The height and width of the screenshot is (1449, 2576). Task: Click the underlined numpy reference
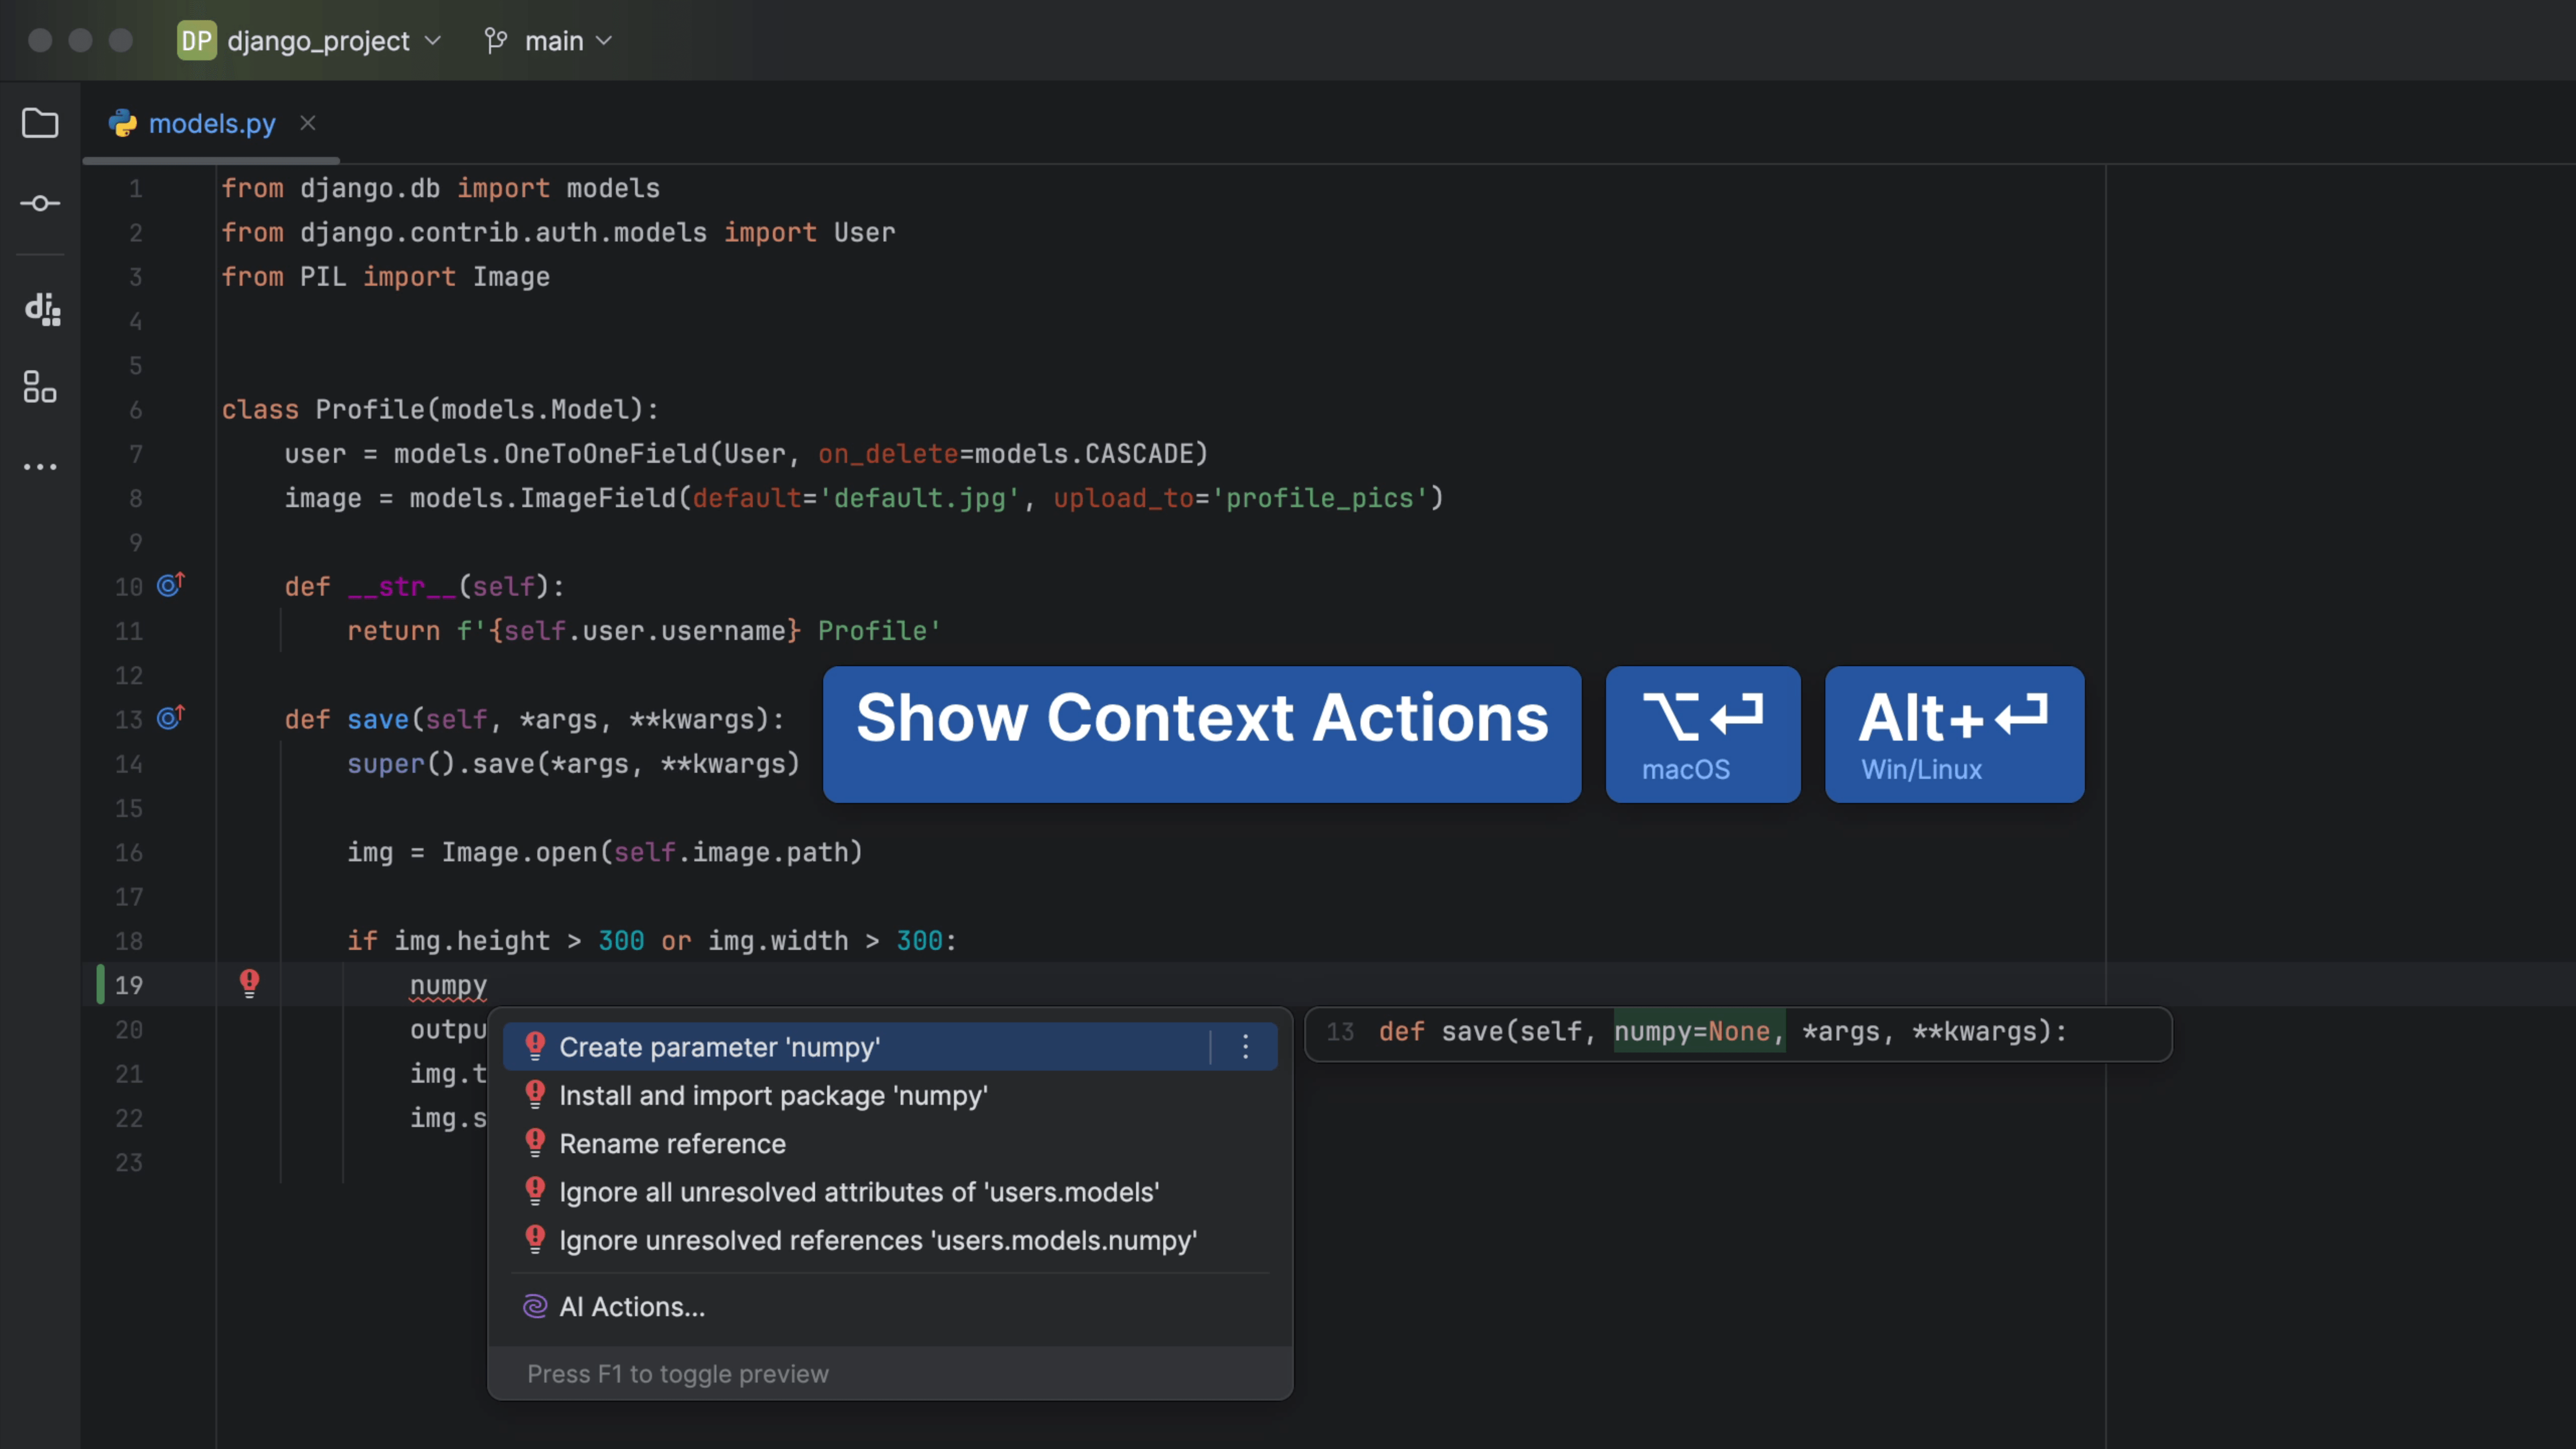coord(448,986)
